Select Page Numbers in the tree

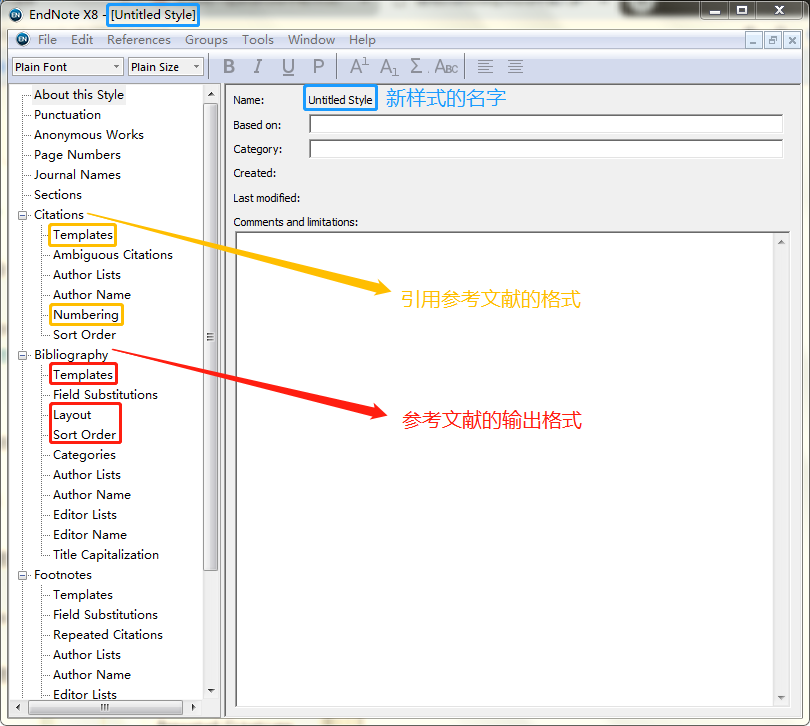(x=77, y=155)
